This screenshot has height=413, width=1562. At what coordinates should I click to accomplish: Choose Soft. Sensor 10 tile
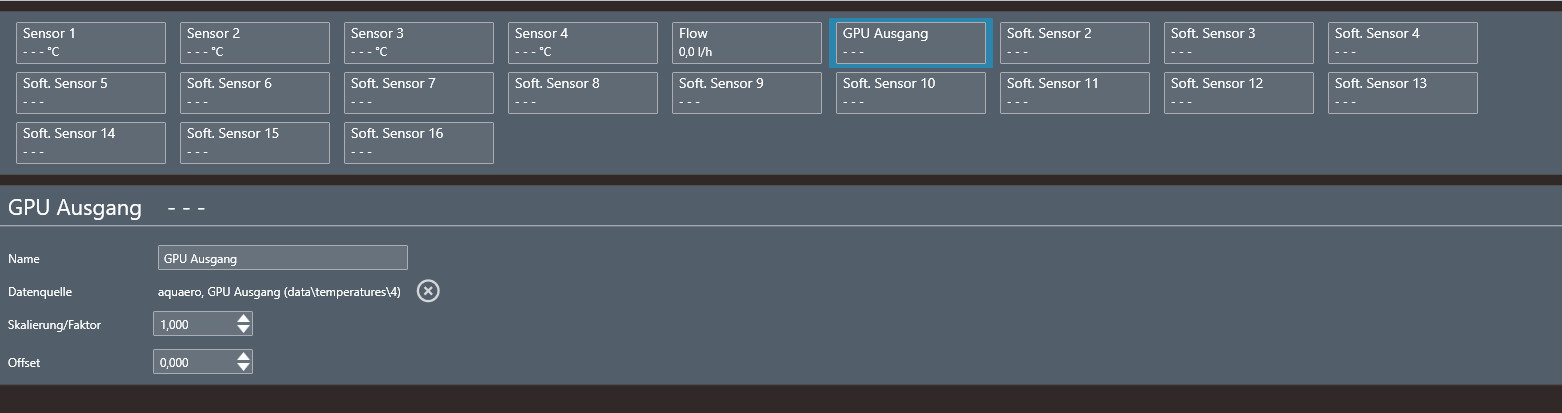(911, 92)
